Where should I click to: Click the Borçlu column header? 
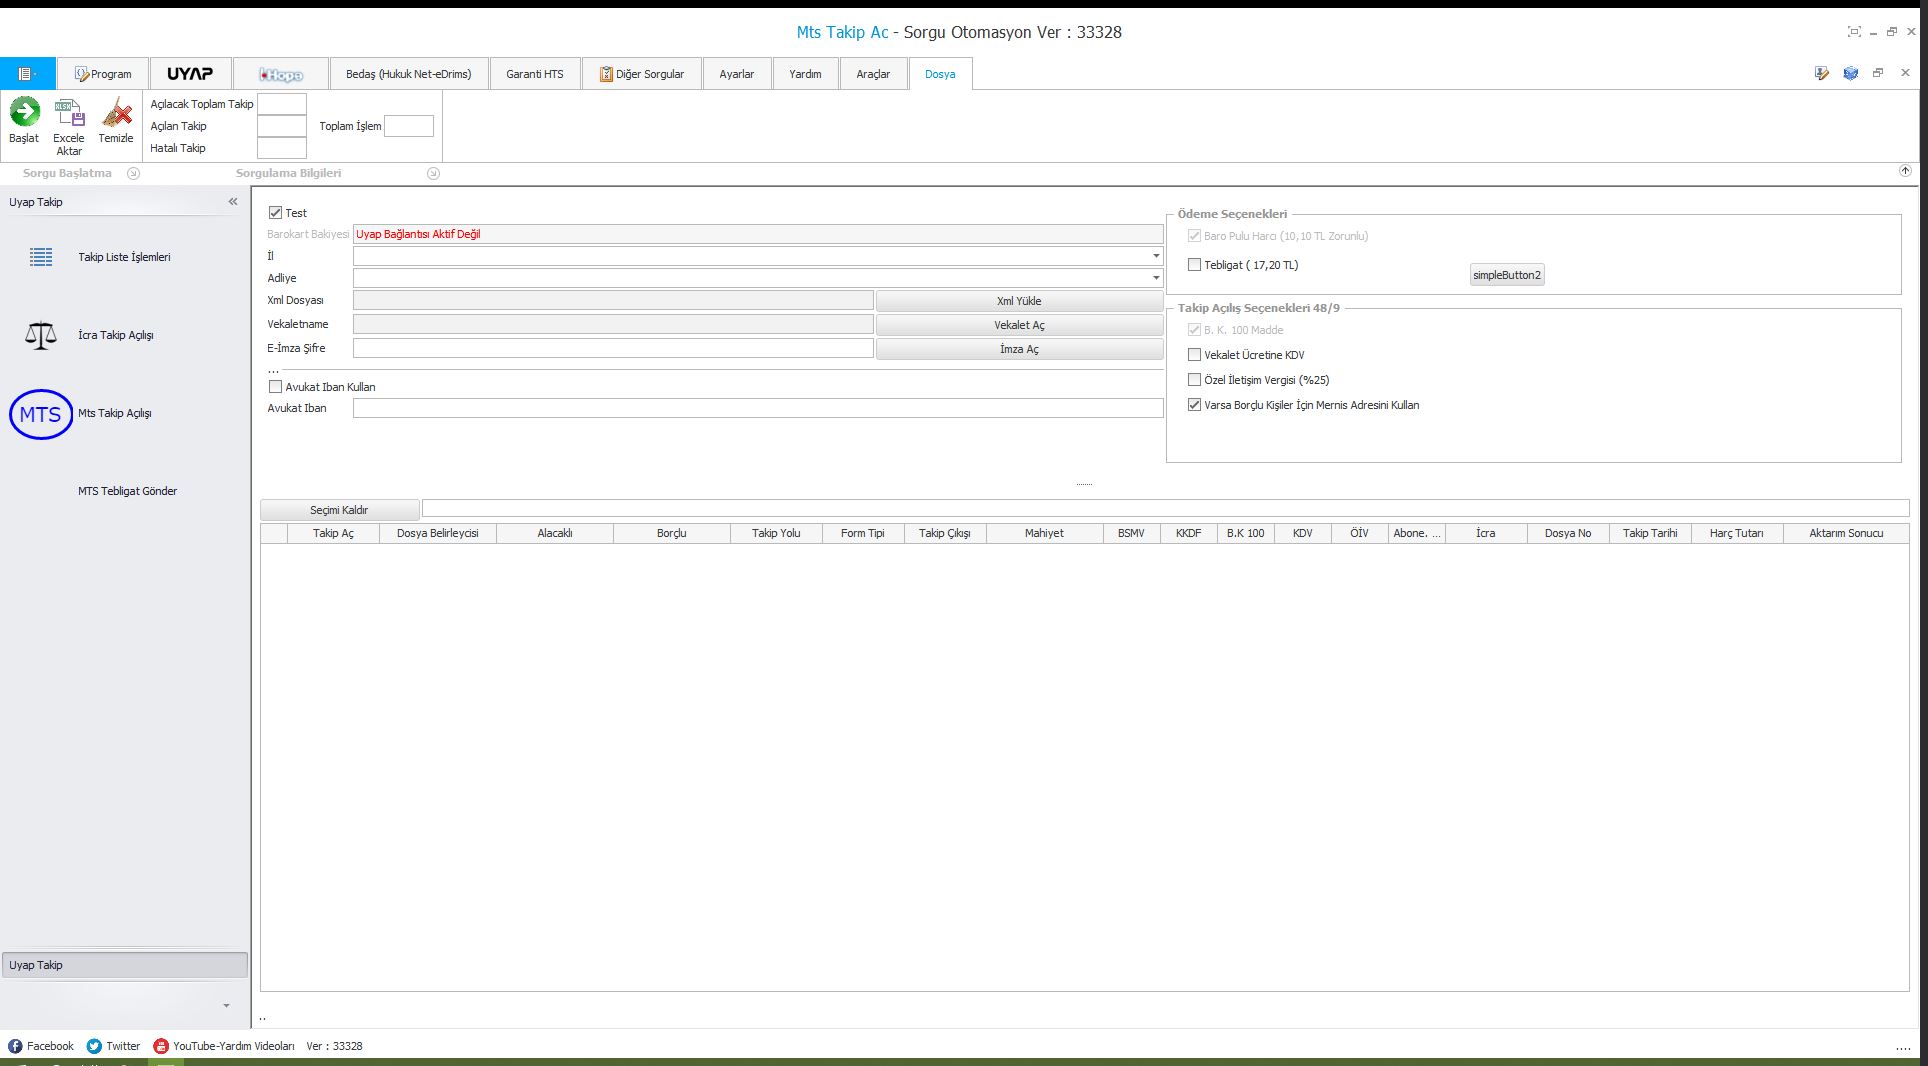pyautogui.click(x=672, y=534)
